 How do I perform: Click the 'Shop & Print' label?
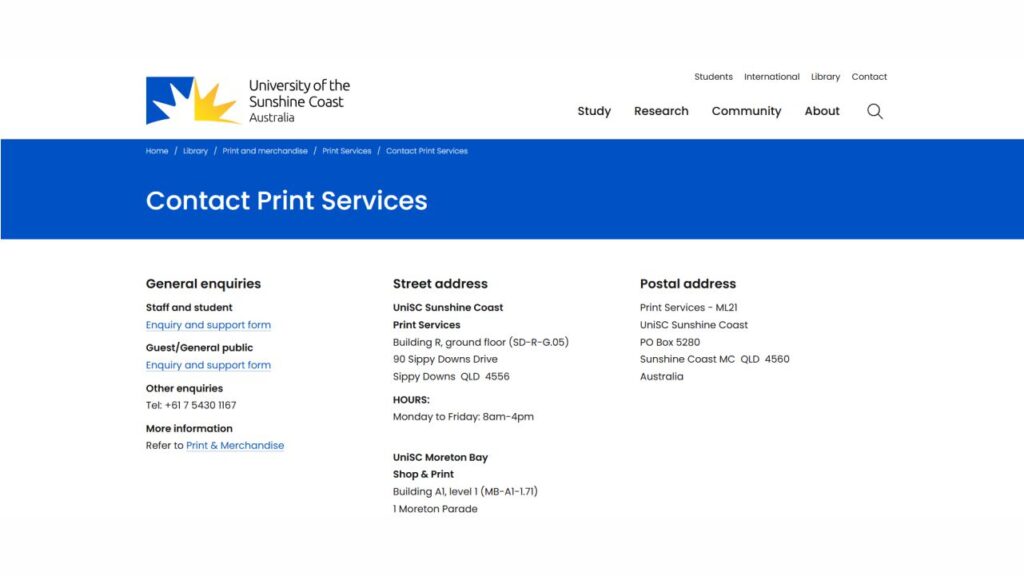[423, 474]
